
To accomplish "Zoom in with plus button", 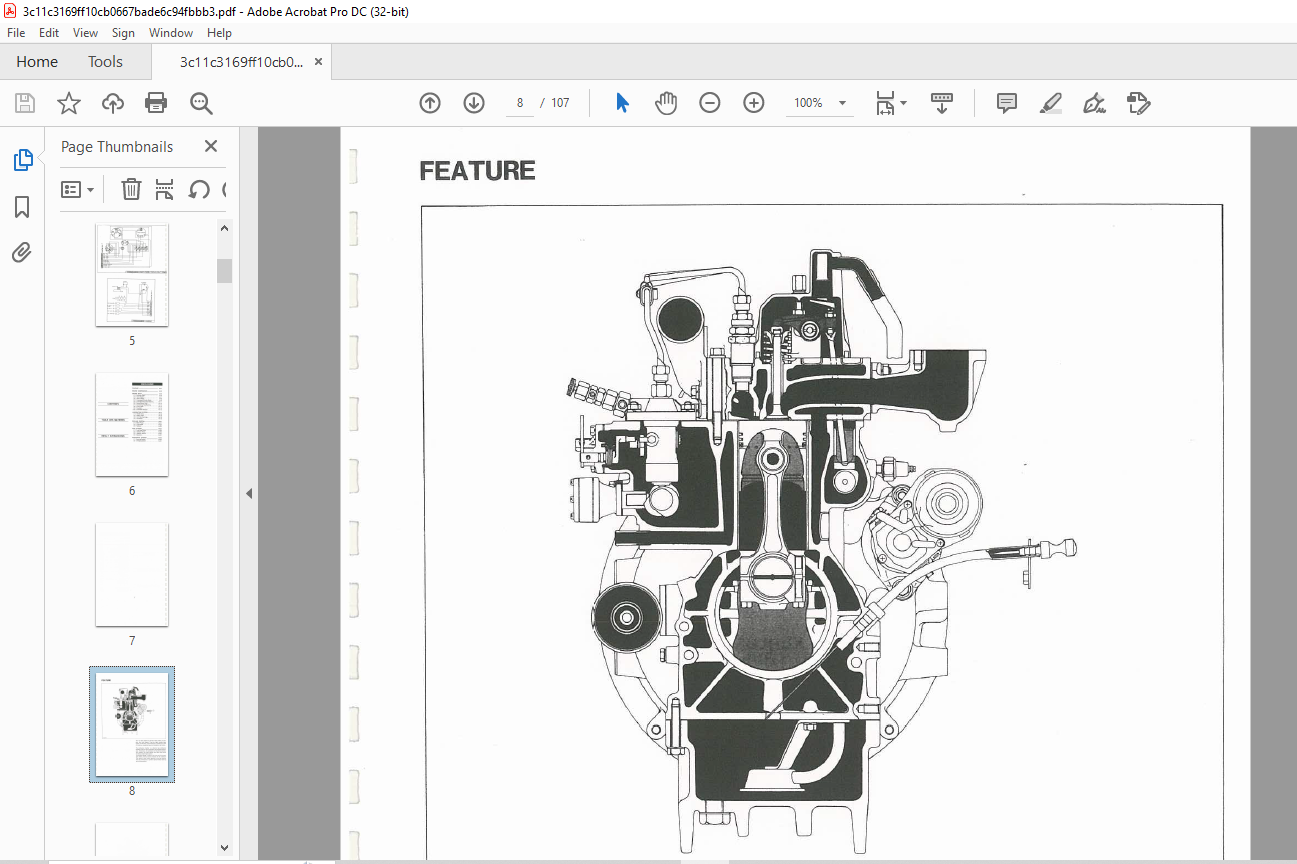I will [x=754, y=103].
